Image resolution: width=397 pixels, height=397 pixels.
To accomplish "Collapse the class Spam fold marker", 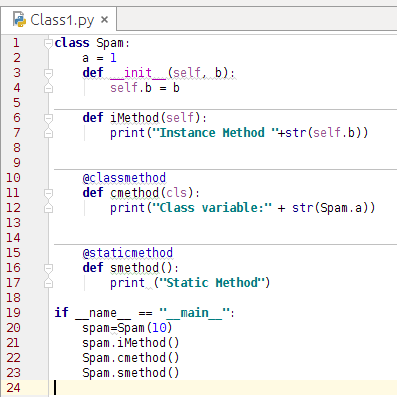I will (x=48, y=43).
